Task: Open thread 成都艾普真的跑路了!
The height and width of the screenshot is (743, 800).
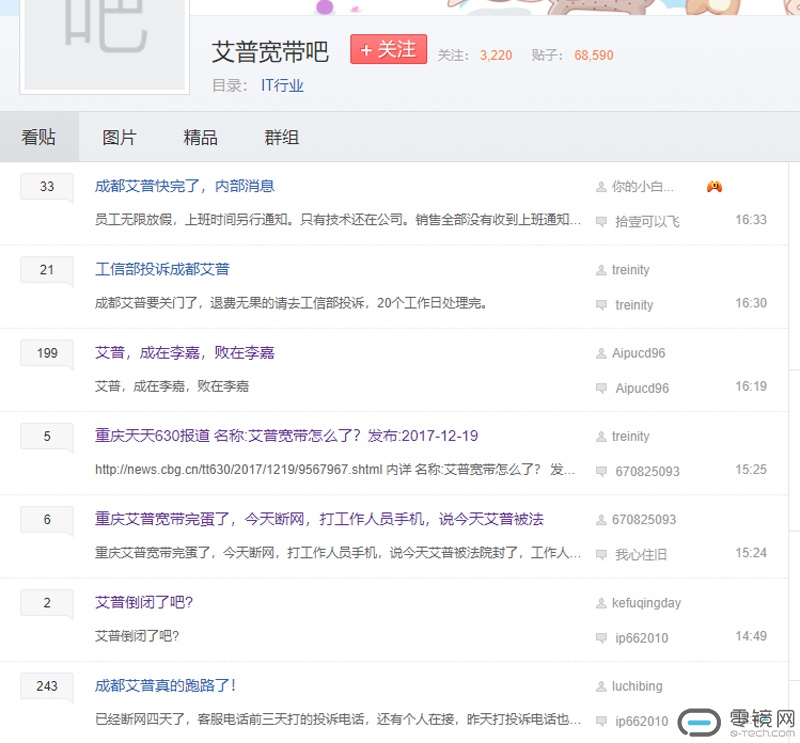Action: (x=165, y=685)
